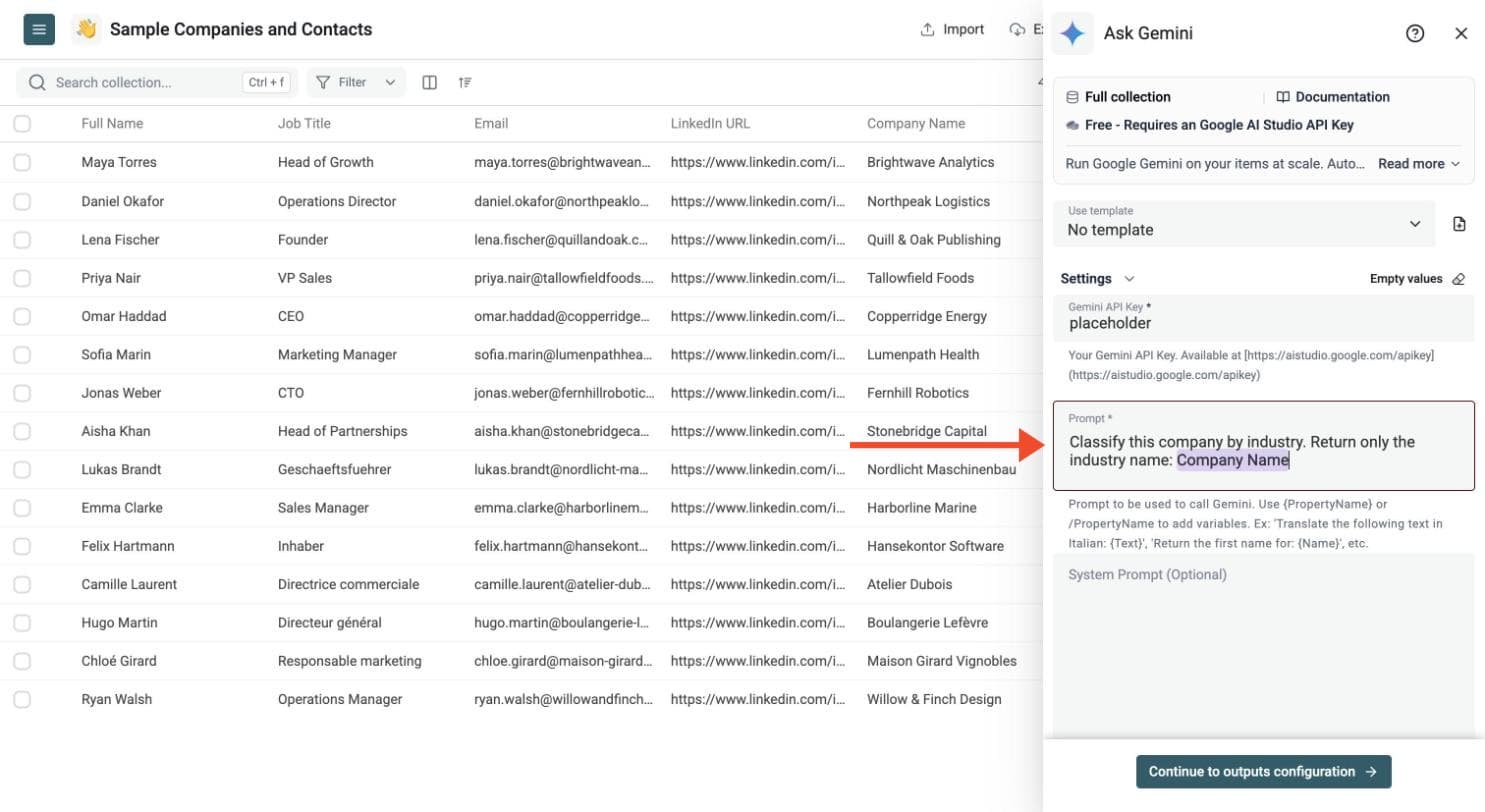Expand the description with Read more
The image size is (1485, 812).
pos(1419,164)
